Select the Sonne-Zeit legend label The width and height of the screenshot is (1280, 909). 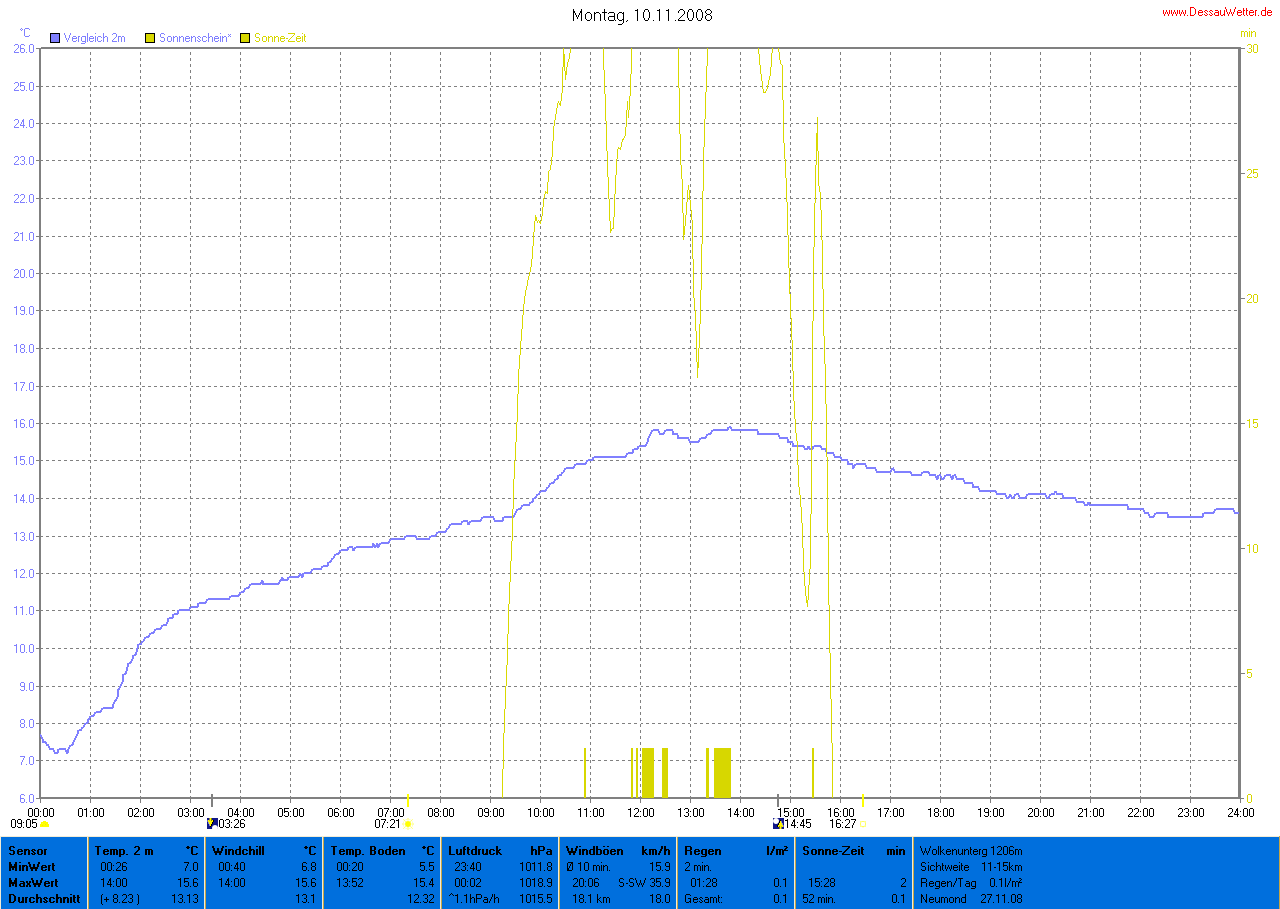coord(280,38)
